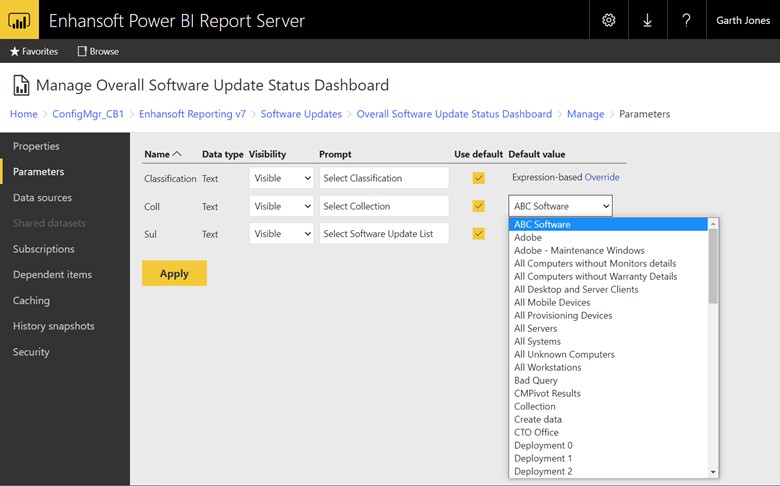This screenshot has height=486, width=780.
Task: Click the Power BI logo icon
Action: [x=19, y=20]
